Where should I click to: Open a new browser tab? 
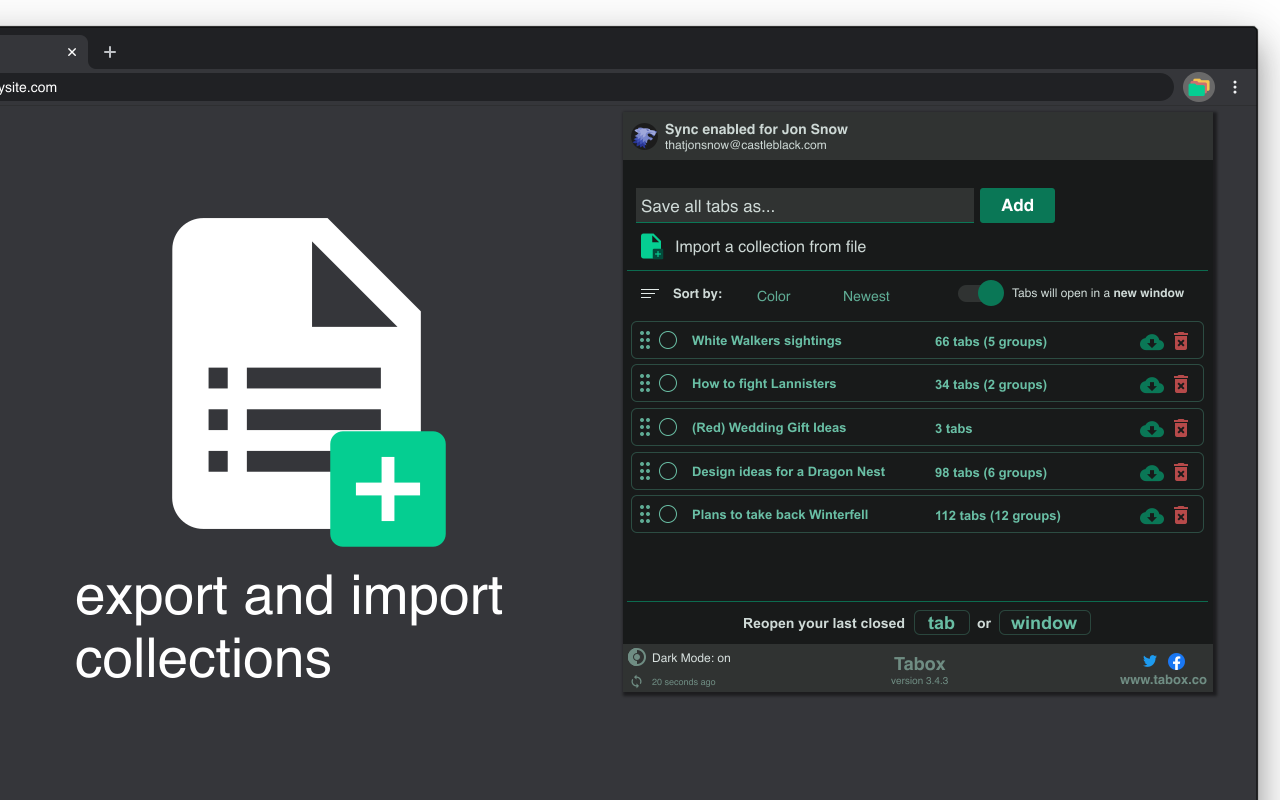pos(110,52)
